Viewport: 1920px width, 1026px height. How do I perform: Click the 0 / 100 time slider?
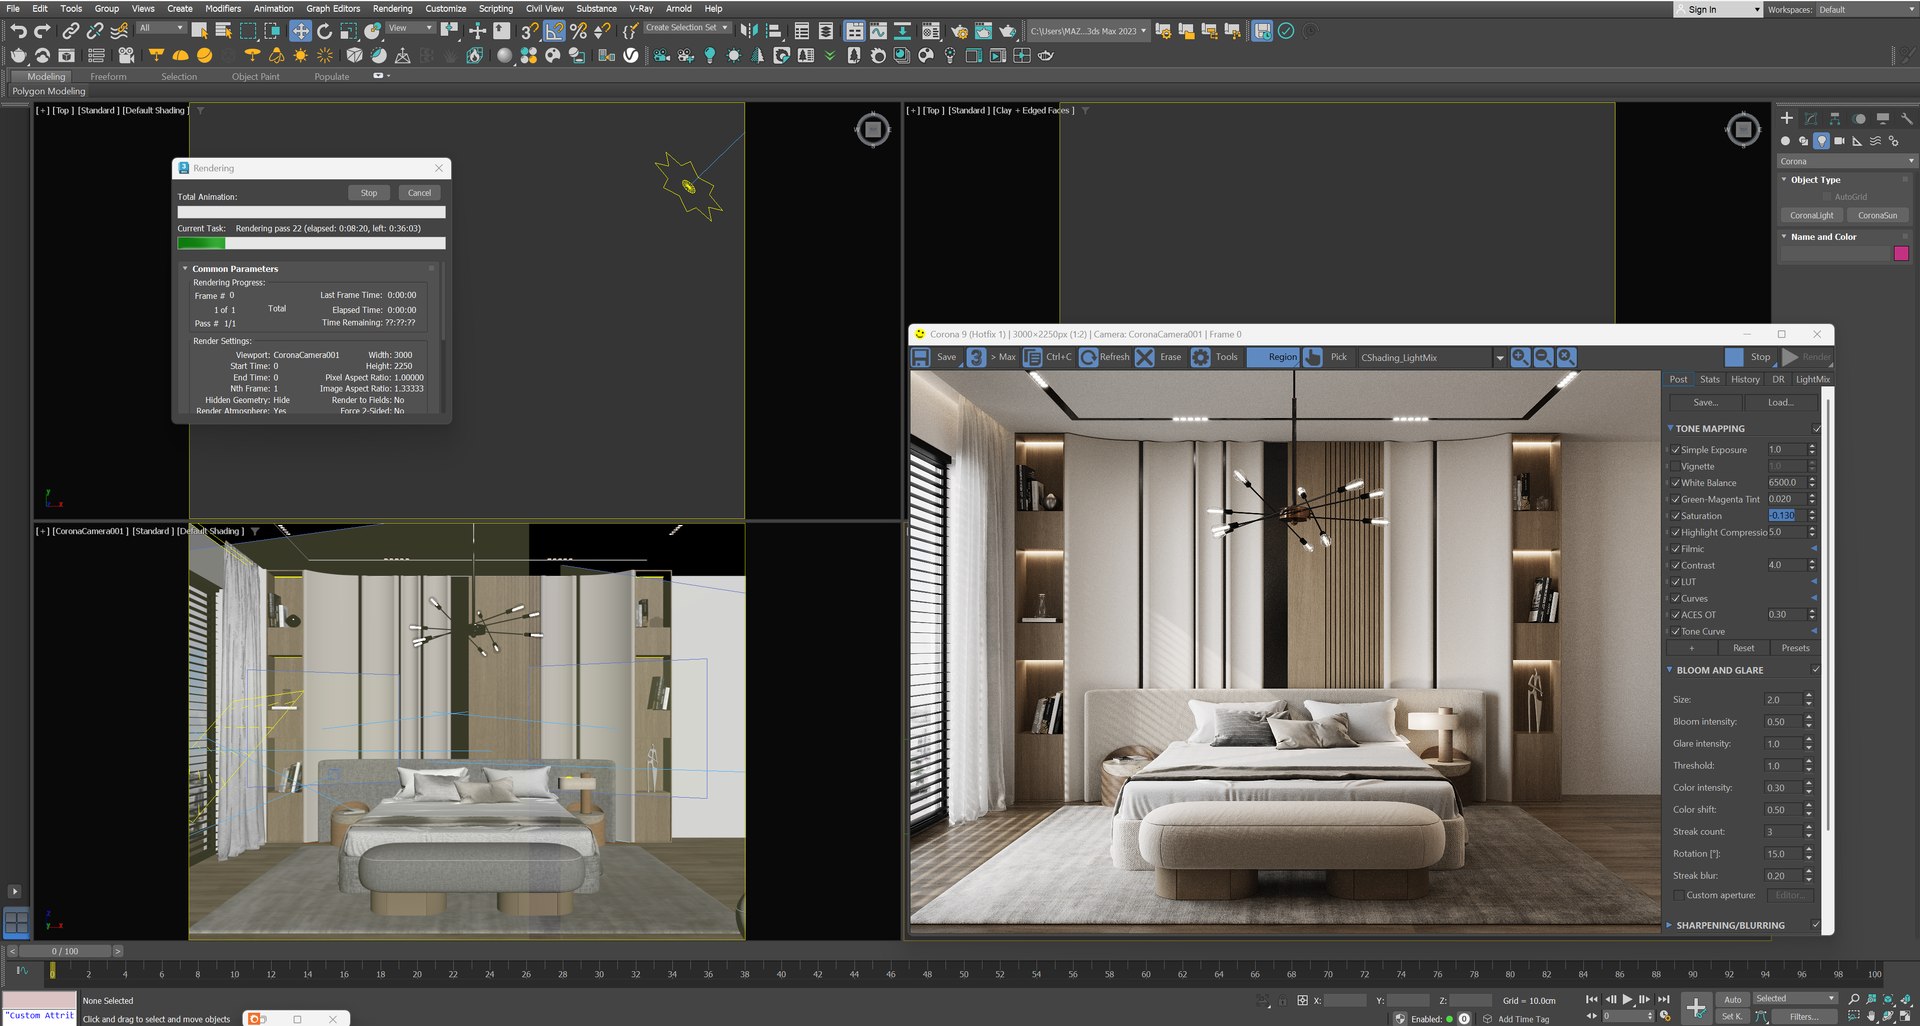[65, 951]
